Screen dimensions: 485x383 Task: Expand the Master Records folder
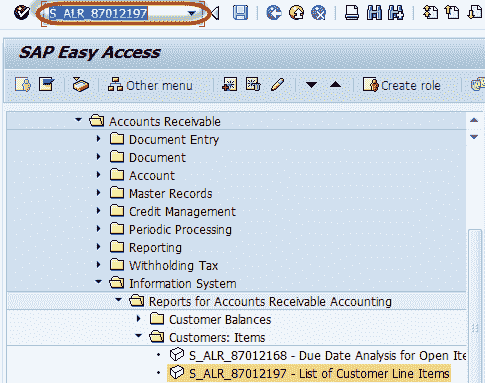coord(99,192)
